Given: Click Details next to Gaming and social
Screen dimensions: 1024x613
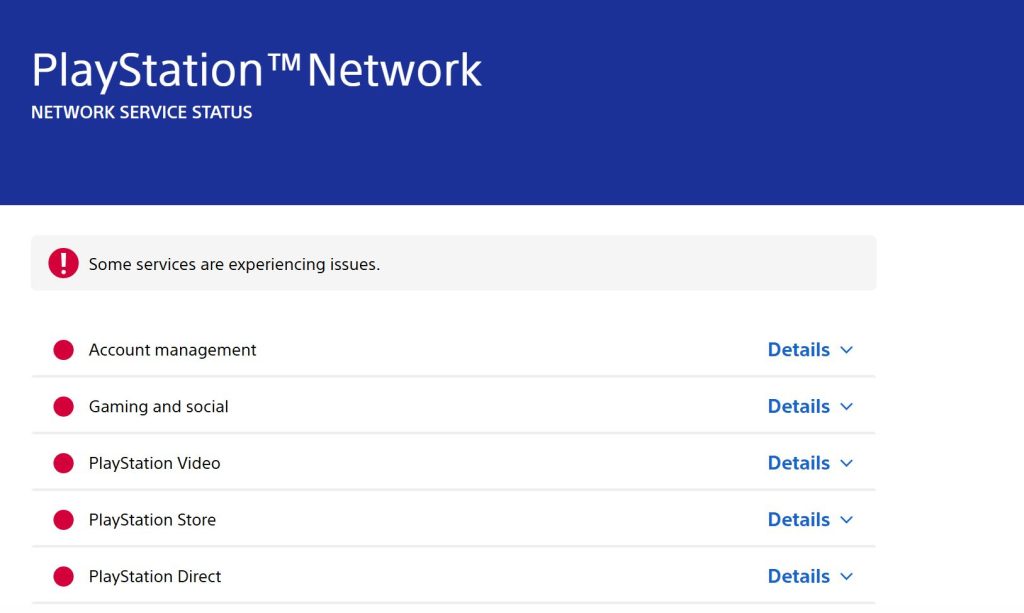Looking at the screenshot, I should (x=798, y=406).
